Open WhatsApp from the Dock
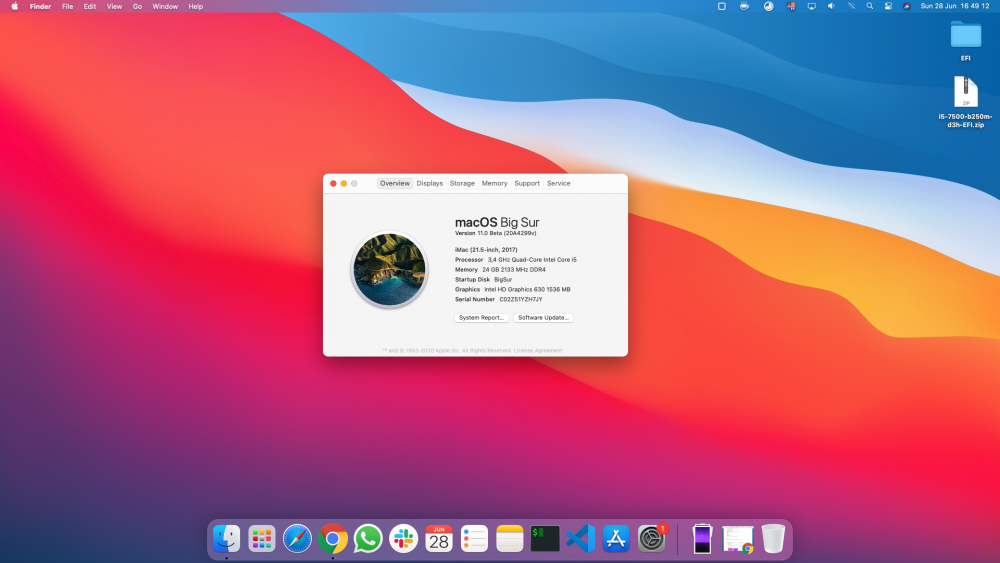 [368, 539]
